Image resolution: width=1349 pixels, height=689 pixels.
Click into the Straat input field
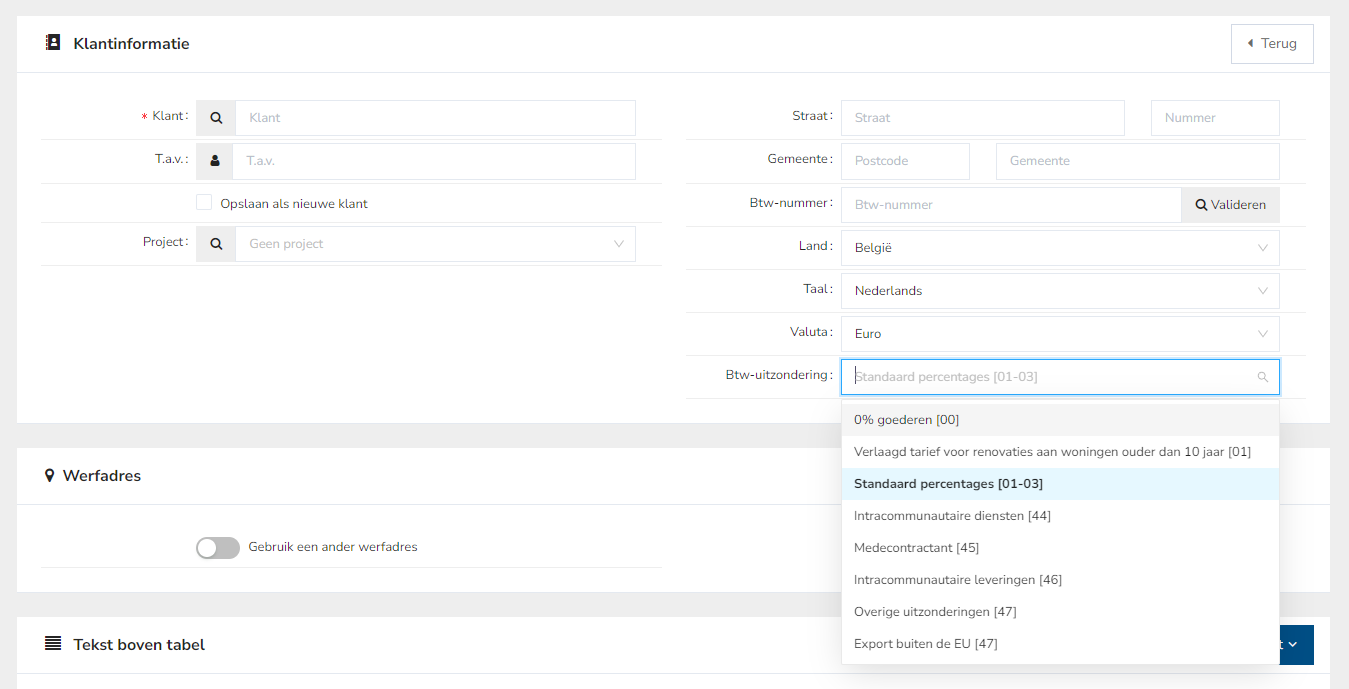982,118
